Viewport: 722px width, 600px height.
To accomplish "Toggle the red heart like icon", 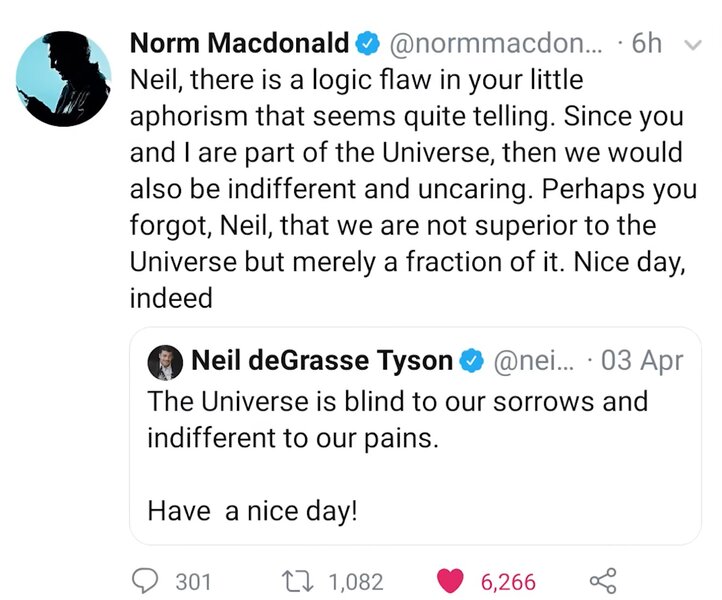I will (x=452, y=581).
